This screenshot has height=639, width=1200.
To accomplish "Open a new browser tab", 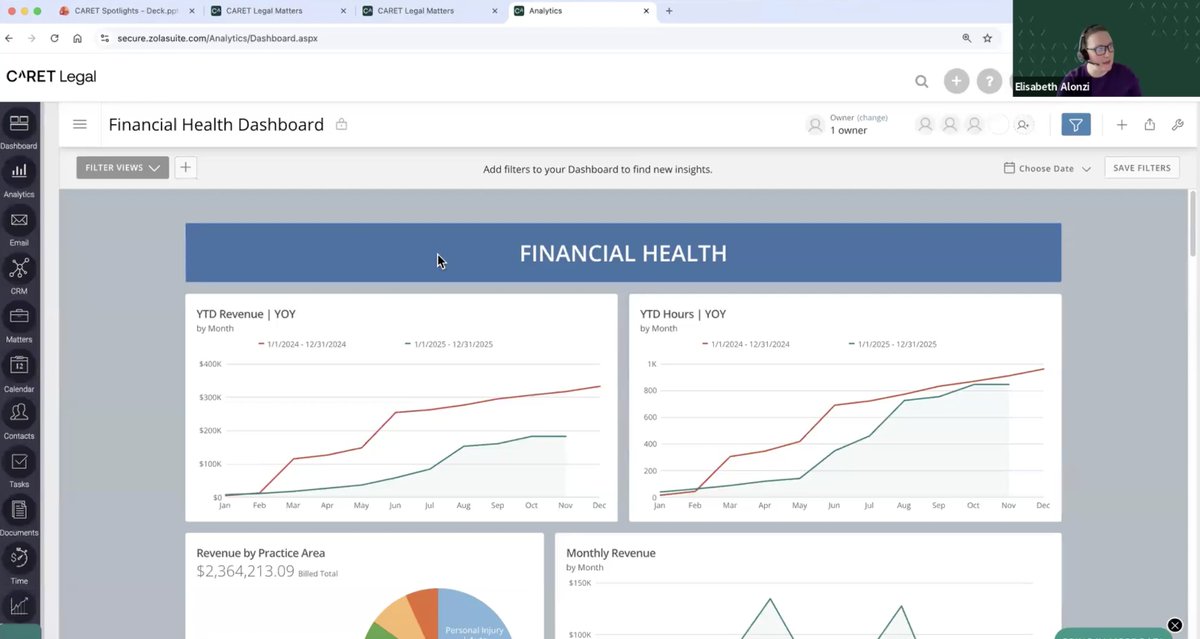I will pos(669,11).
